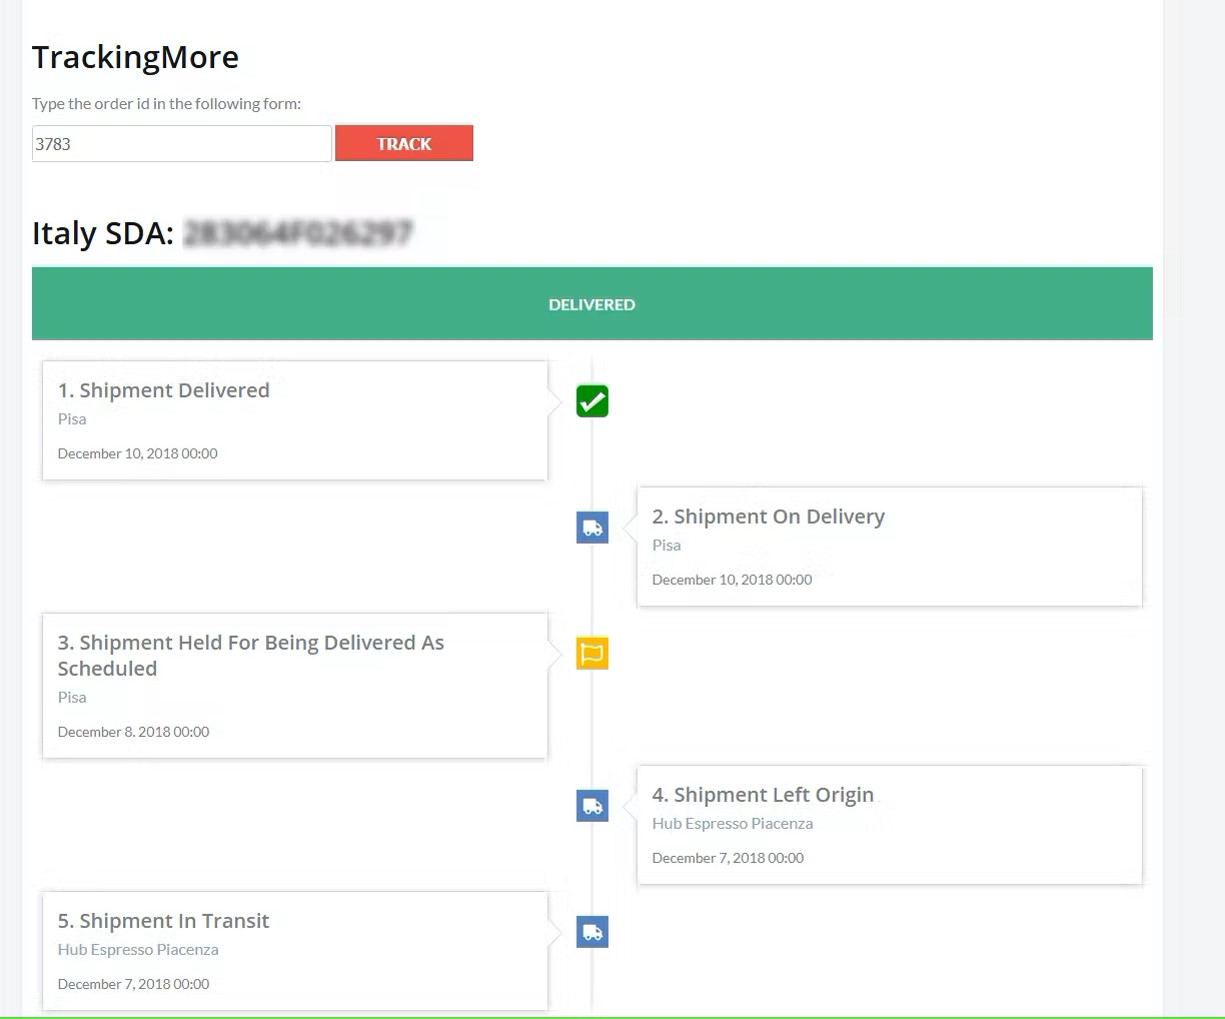1225x1019 pixels.
Task: Click truck icon beside Shipment Left Origin
Action: coord(592,805)
